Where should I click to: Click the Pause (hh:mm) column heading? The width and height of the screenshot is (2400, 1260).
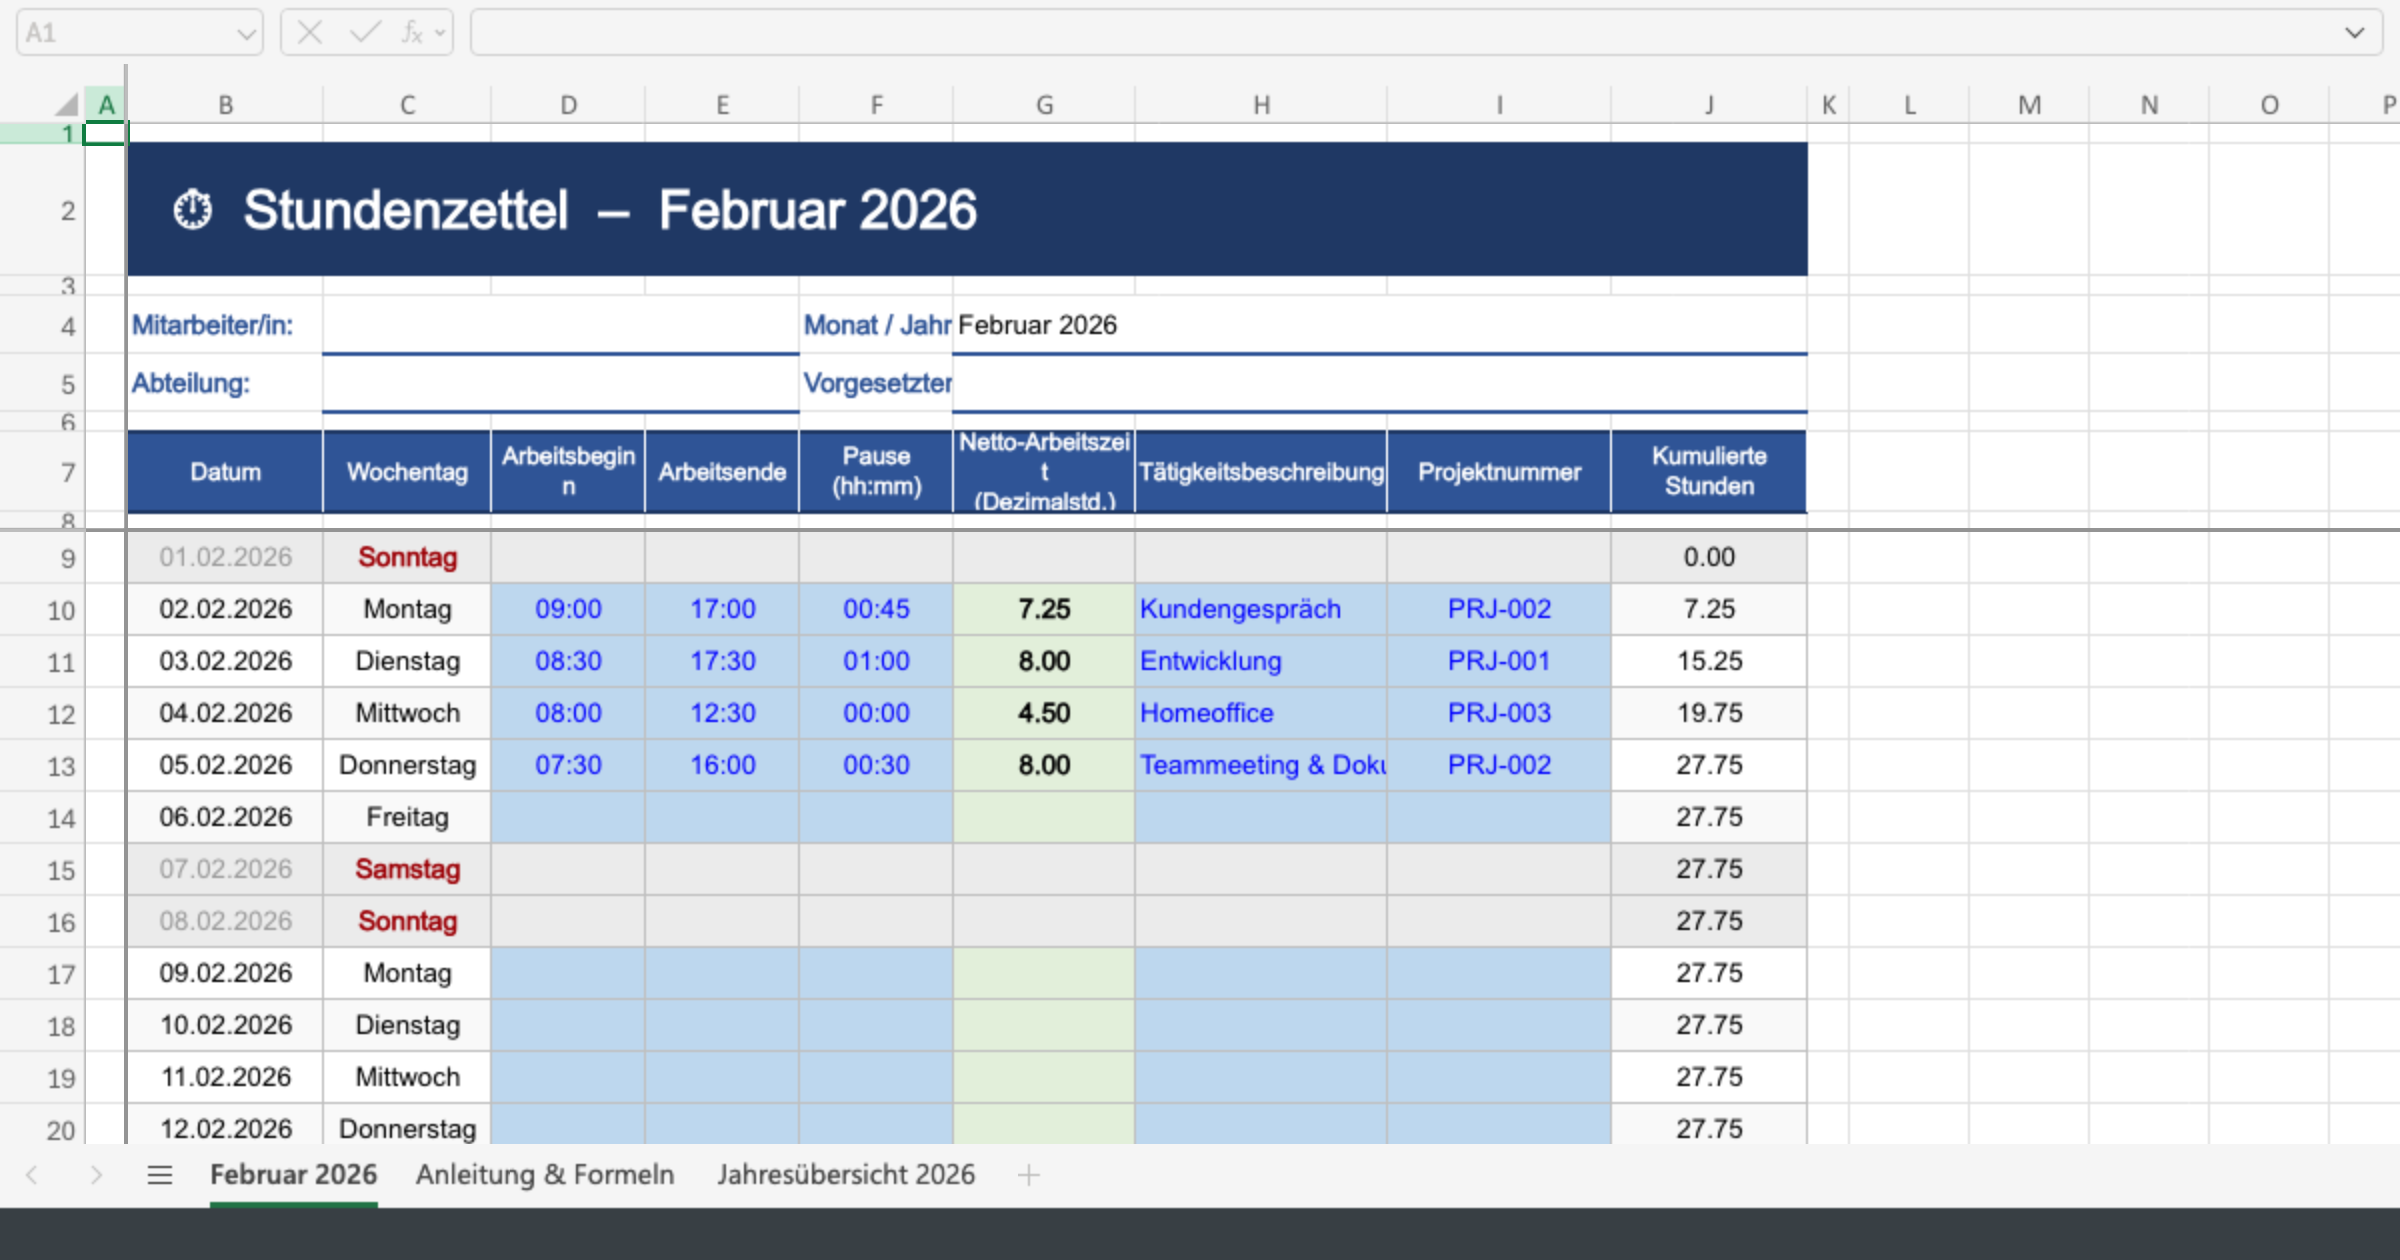tap(876, 472)
